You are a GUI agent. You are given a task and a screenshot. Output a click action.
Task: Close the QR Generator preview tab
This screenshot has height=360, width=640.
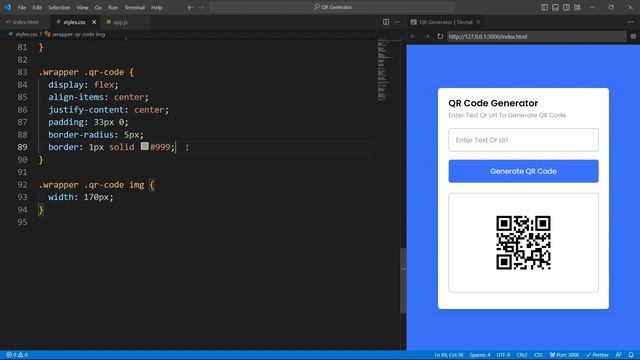coord(478,22)
